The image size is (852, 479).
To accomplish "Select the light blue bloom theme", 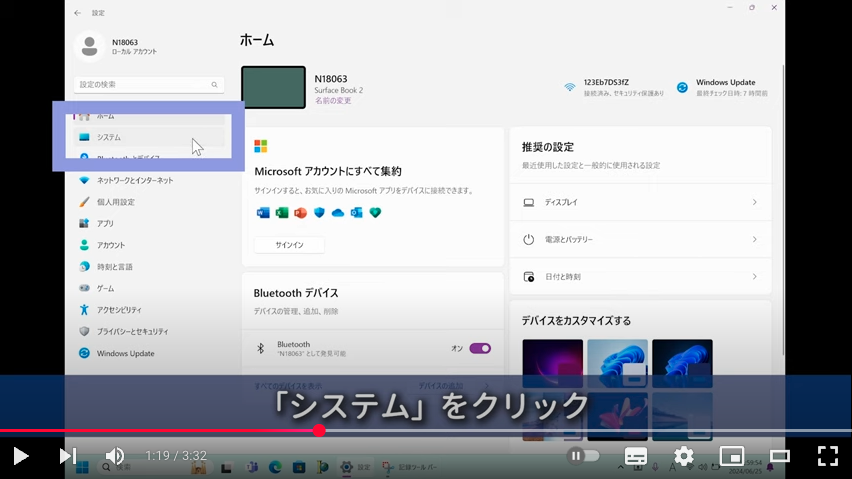I will (x=617, y=364).
